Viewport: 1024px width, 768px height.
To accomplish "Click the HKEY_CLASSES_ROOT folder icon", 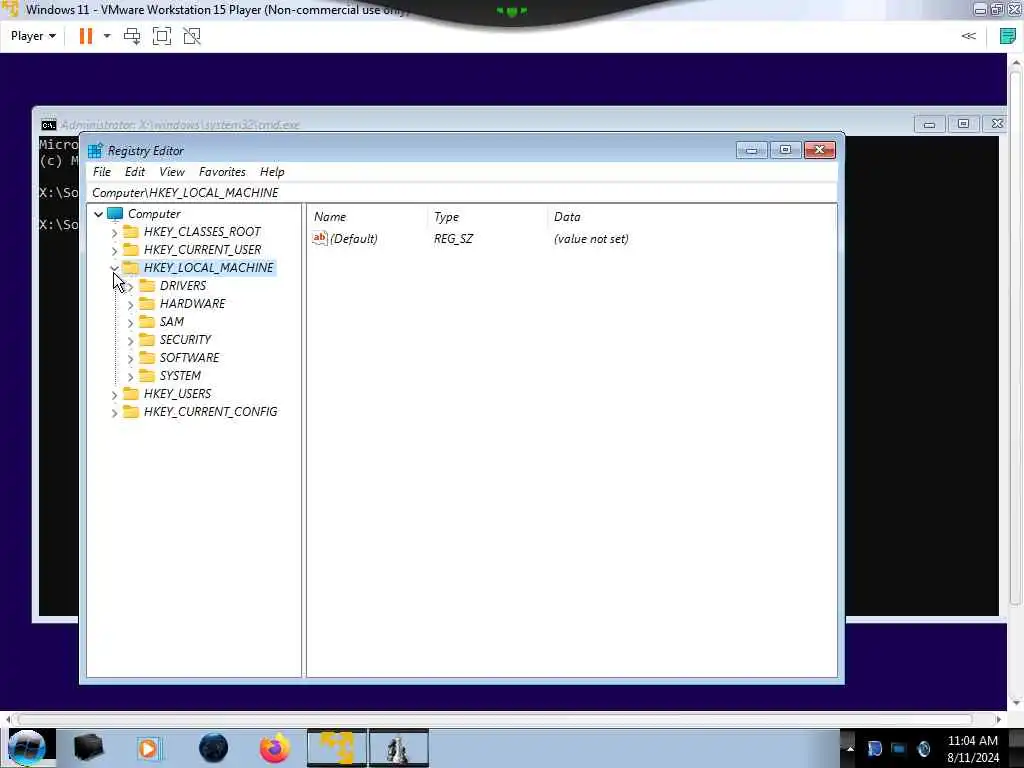I will (x=131, y=231).
